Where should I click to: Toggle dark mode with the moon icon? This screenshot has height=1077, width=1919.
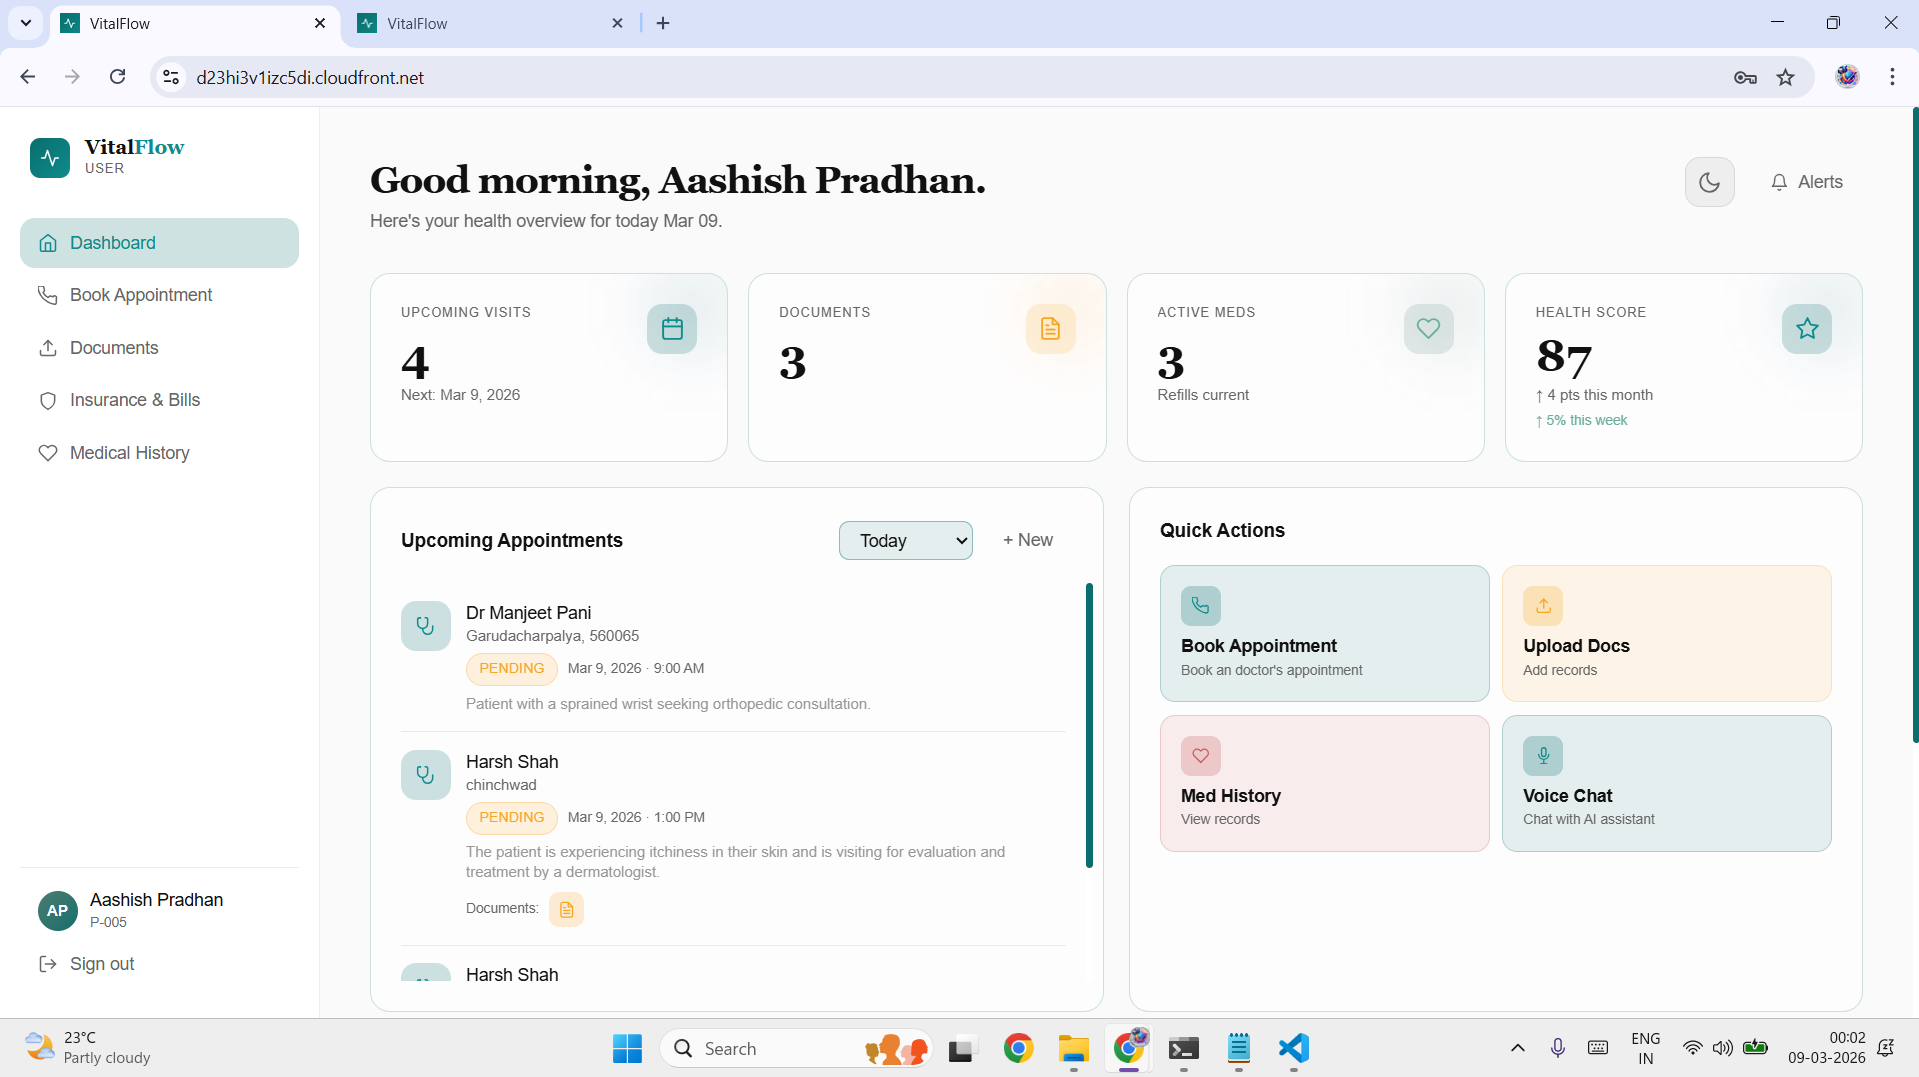click(1709, 182)
